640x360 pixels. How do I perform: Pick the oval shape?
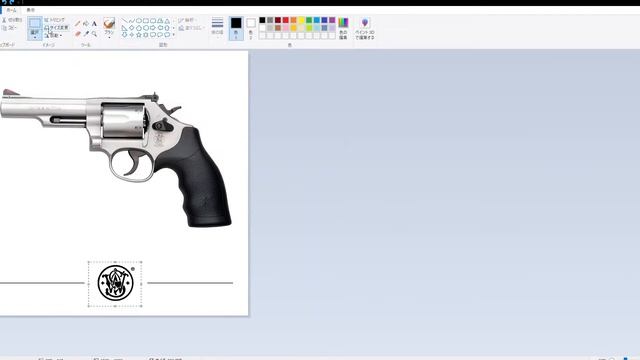pyautogui.click(x=139, y=21)
